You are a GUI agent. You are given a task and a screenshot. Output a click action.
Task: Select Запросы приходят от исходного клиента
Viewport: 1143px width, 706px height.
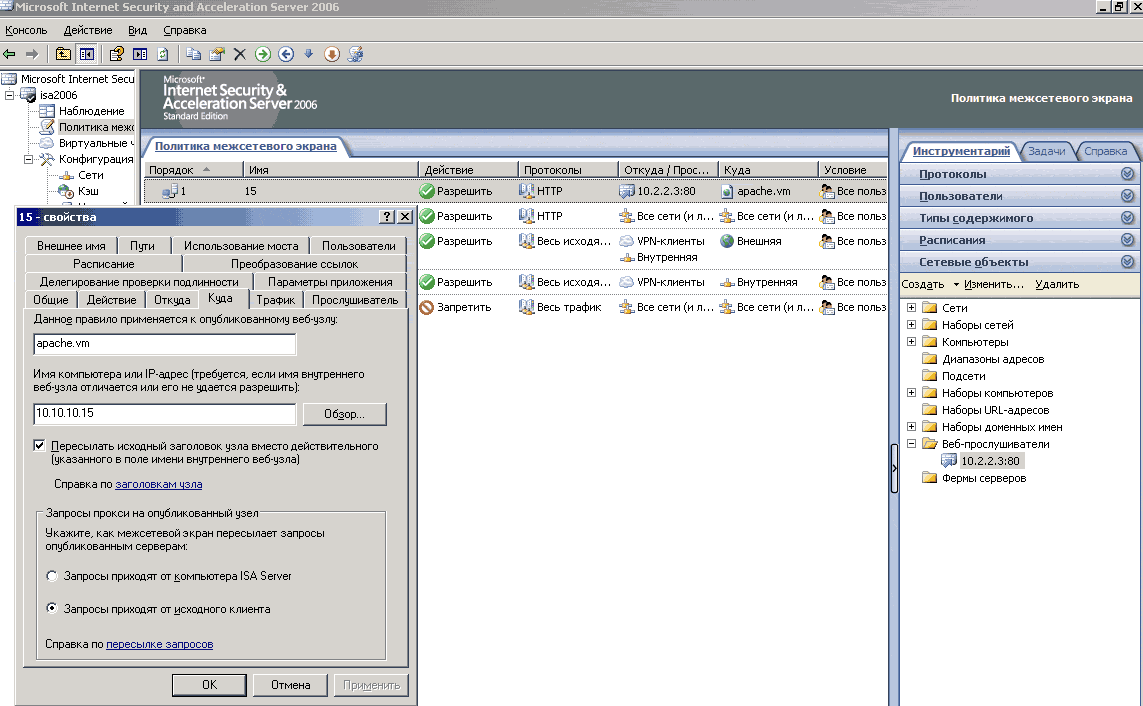point(52,608)
